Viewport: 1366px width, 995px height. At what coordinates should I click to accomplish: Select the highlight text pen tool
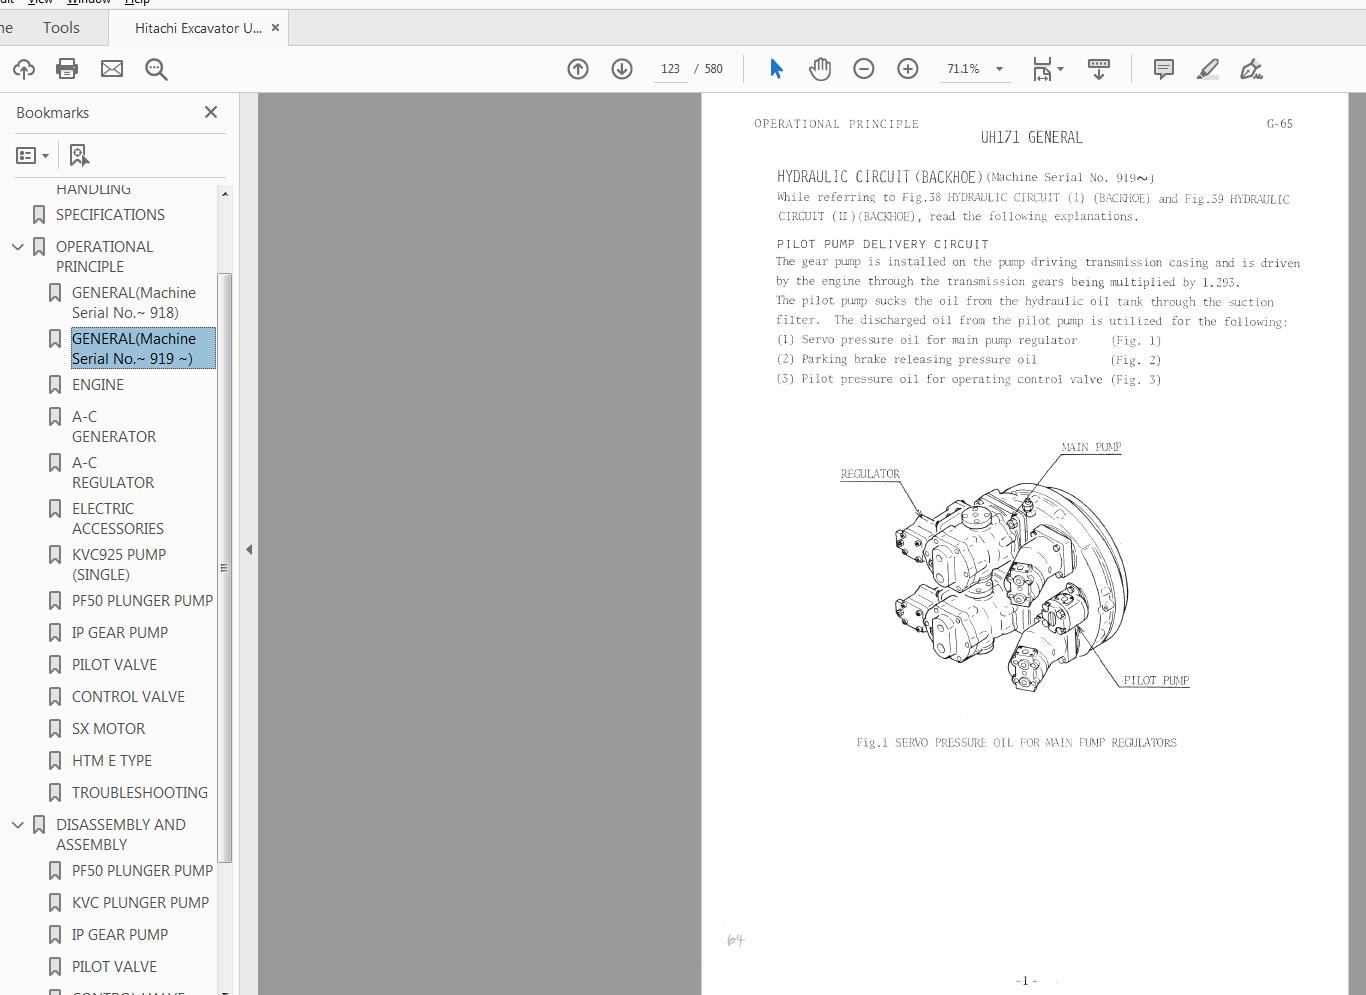pos(1208,69)
